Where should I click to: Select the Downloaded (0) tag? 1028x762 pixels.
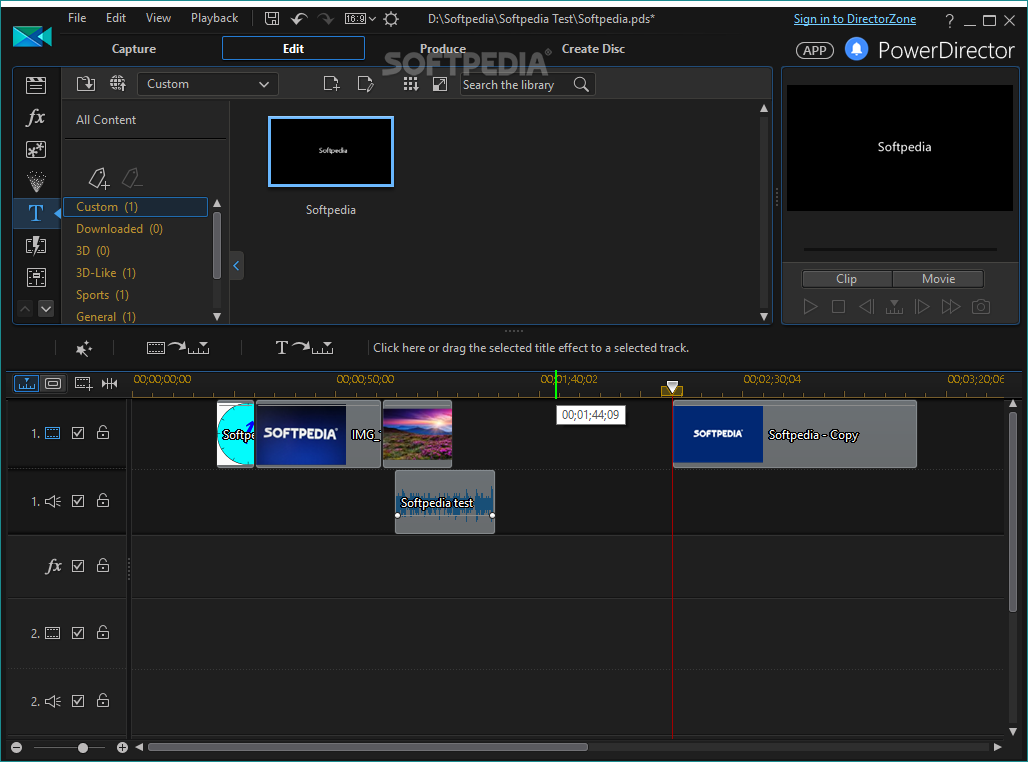(119, 229)
